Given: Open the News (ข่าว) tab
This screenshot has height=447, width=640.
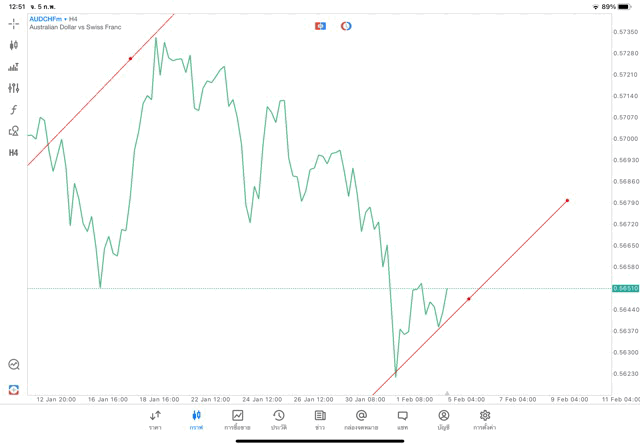Looking at the screenshot, I should (320, 419).
